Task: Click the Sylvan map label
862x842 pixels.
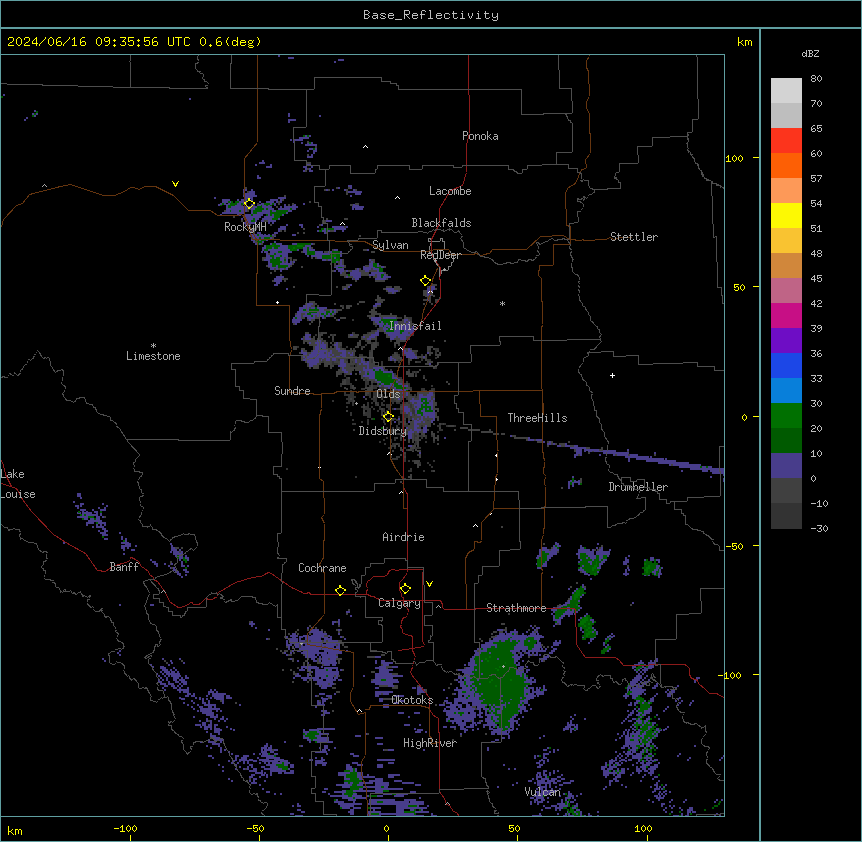Action: pos(390,245)
